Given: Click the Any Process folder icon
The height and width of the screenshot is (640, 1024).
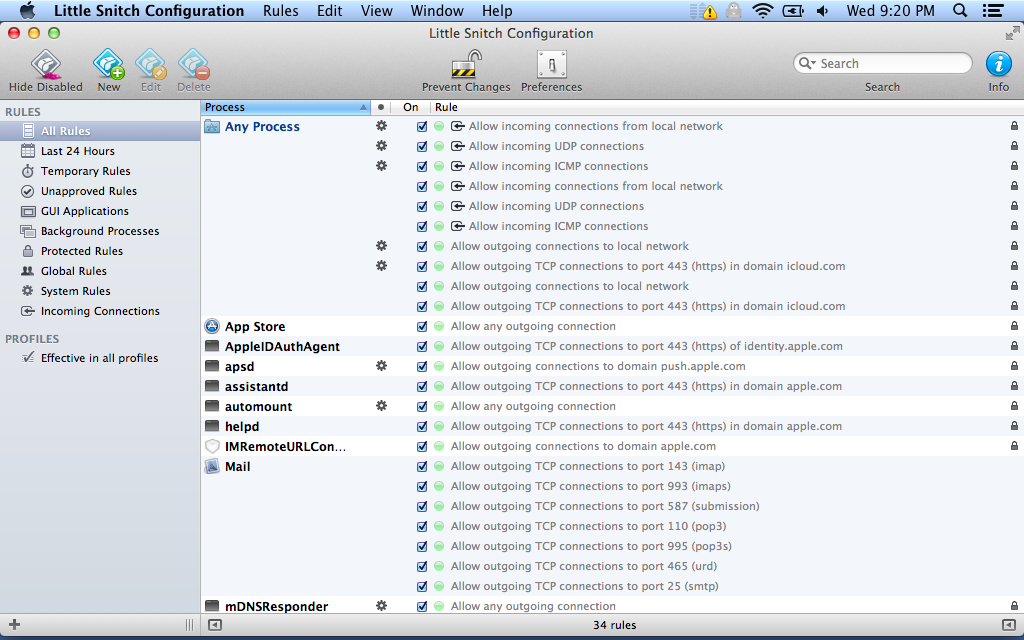Looking at the screenshot, I should [212, 126].
